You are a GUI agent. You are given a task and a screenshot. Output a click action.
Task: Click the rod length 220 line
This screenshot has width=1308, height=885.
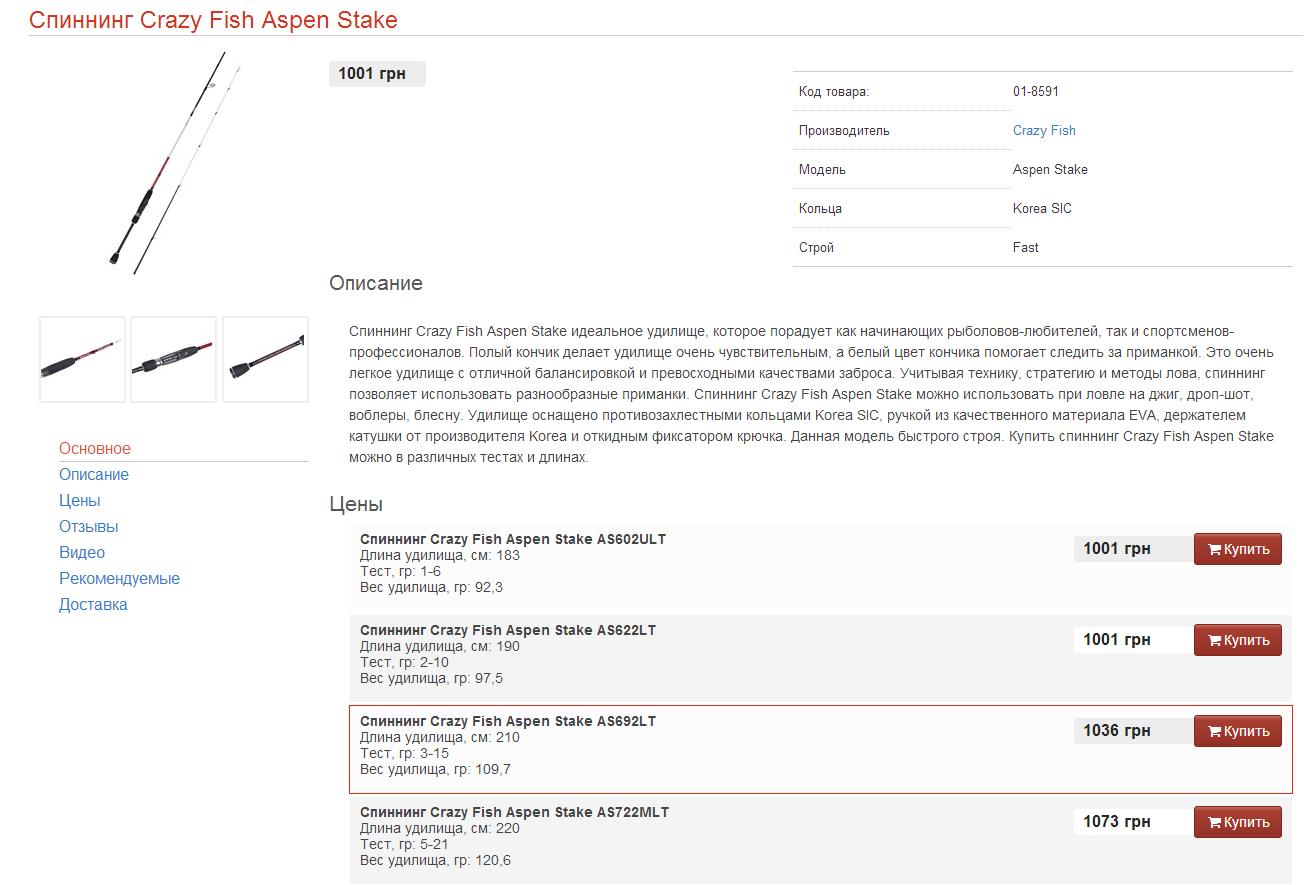click(440, 828)
